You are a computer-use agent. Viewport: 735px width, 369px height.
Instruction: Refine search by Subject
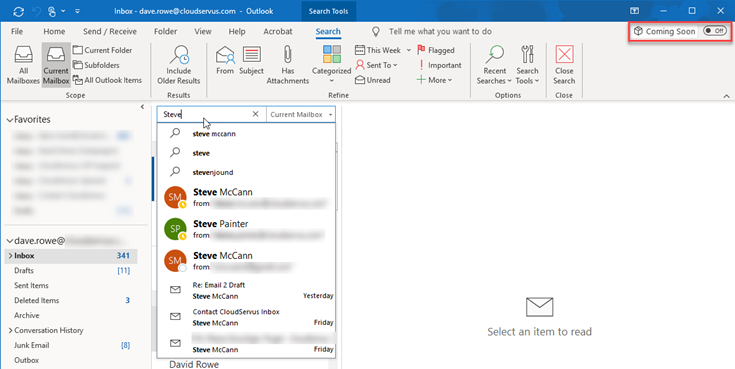[x=251, y=60]
